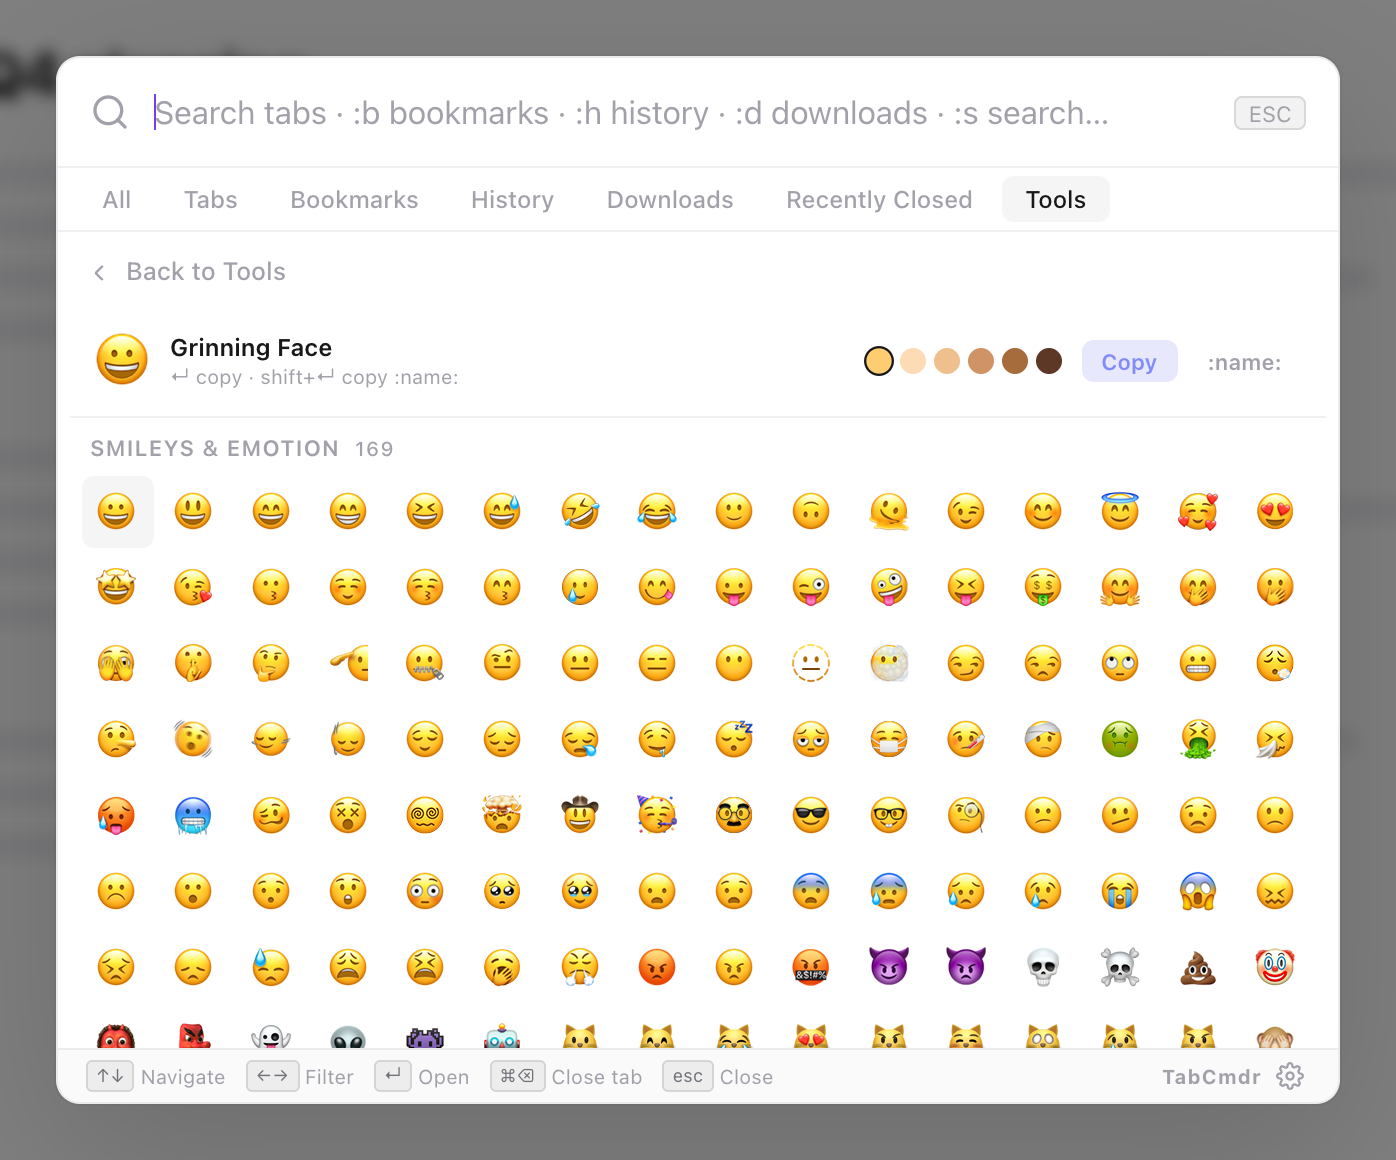Select the zipper-mouth face emoji

pos(425,664)
